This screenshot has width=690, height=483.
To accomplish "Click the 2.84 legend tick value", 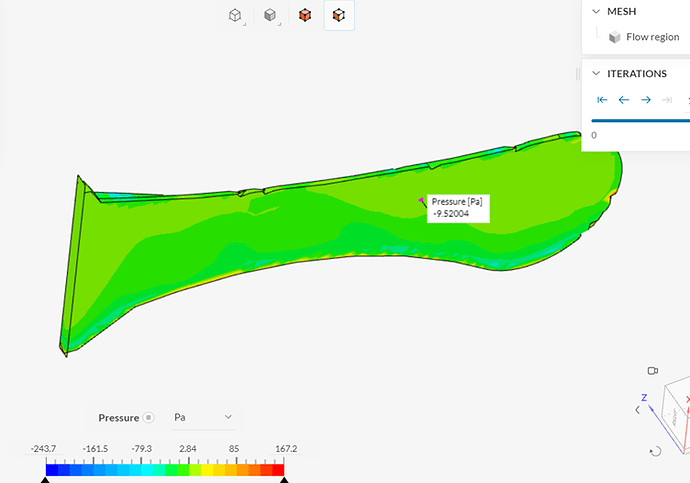I will (x=188, y=449).
